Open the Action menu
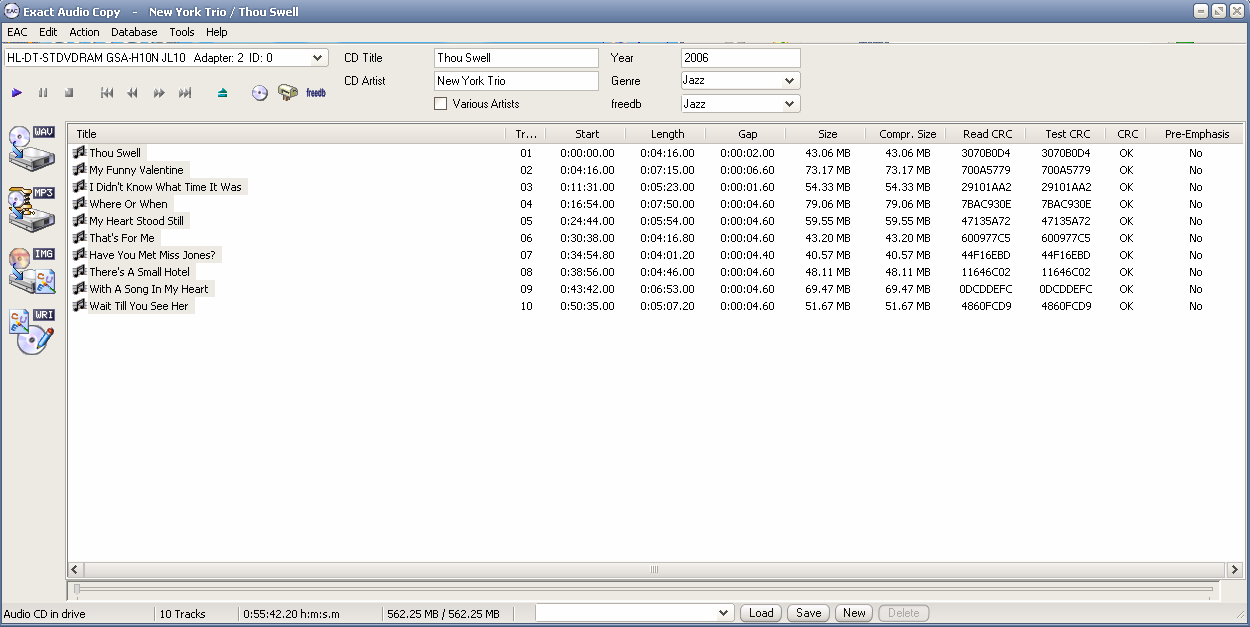Viewport: 1250px width, 627px height. click(84, 32)
